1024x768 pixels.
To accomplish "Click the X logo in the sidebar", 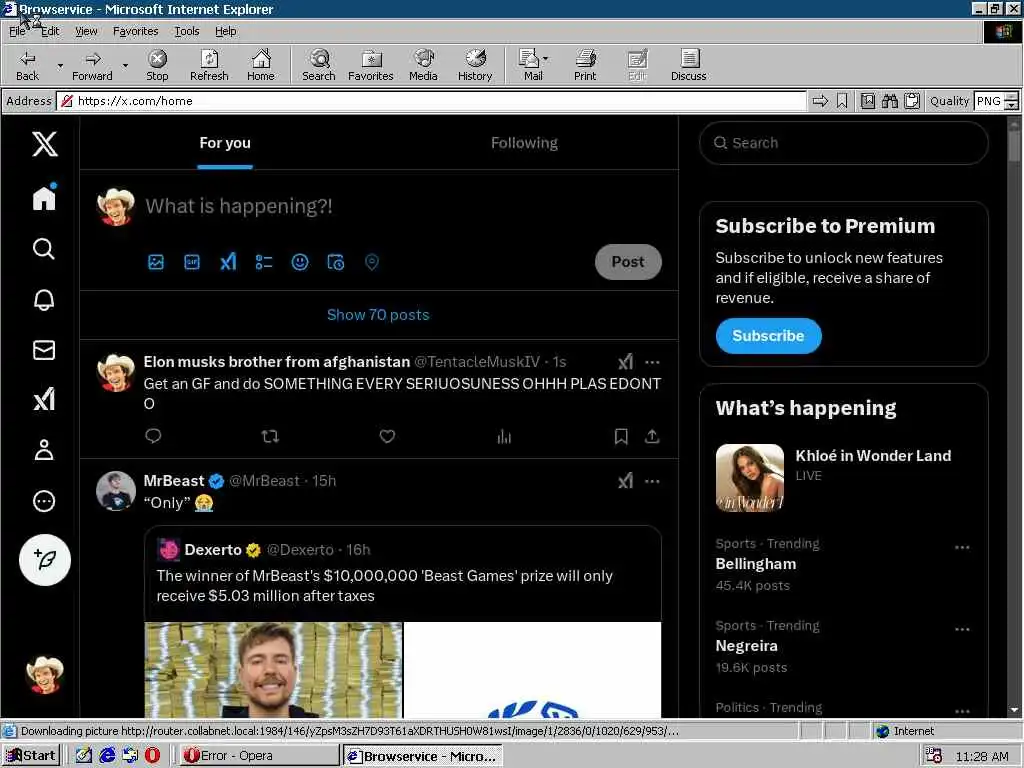I will 44,143.
